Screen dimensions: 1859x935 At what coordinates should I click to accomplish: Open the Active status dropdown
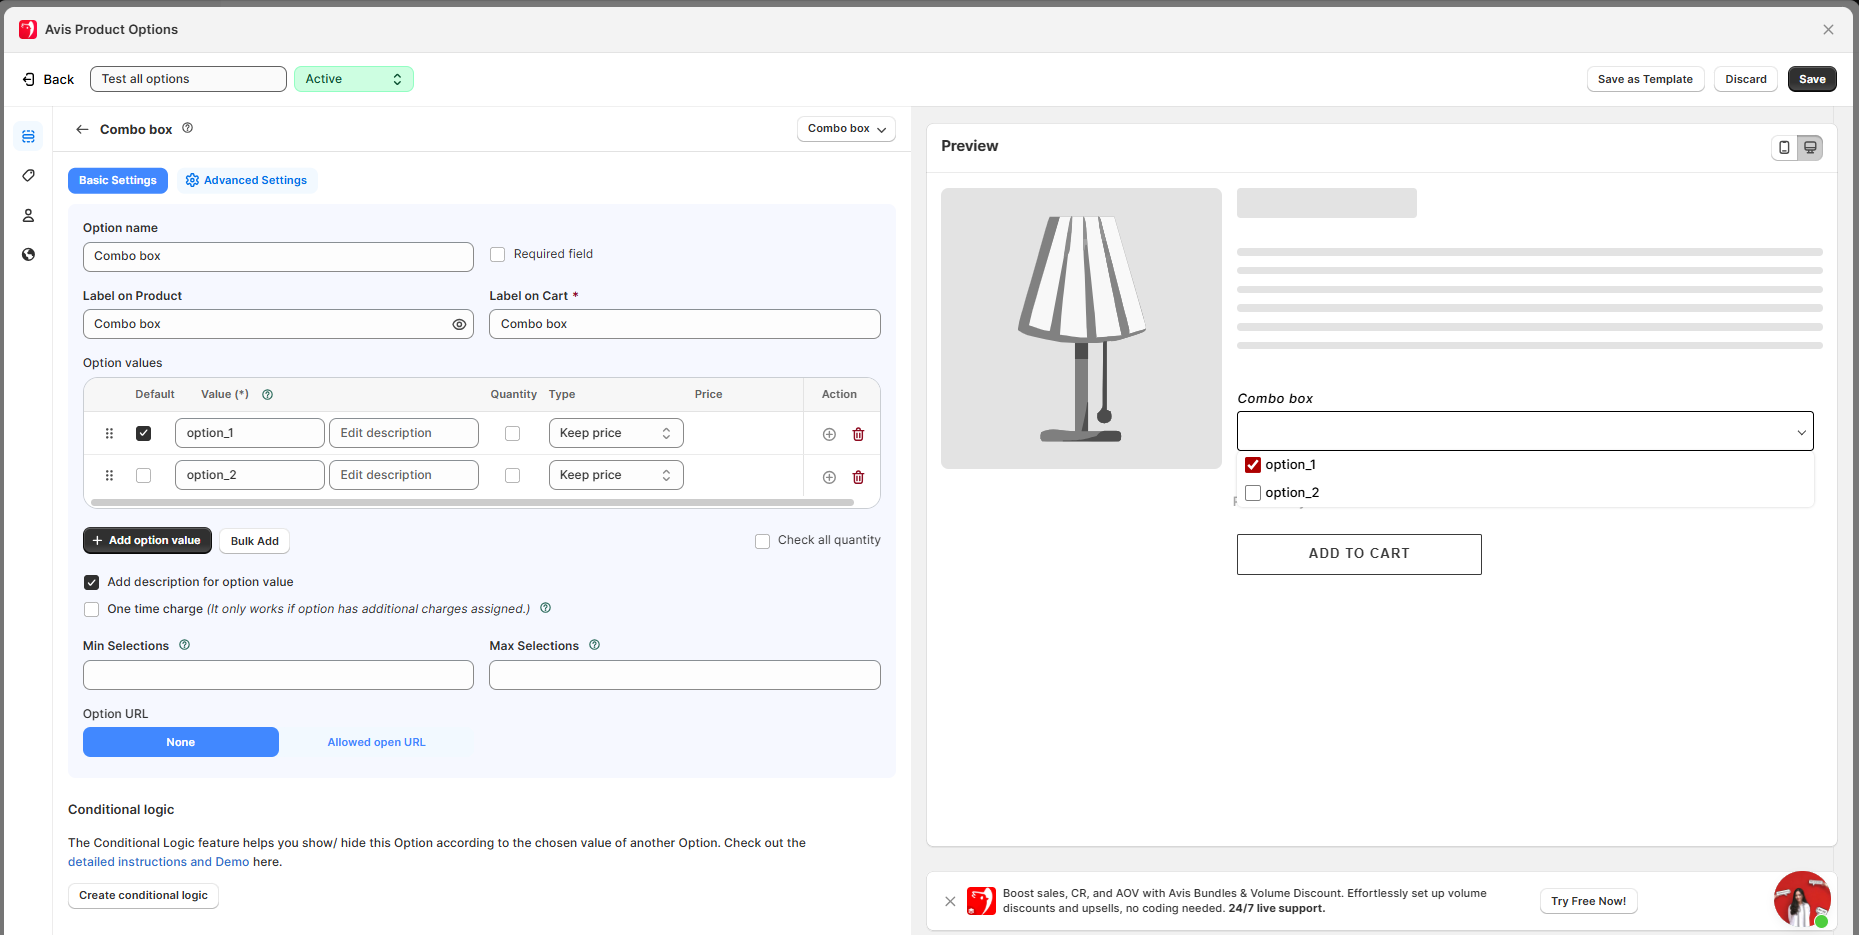(353, 79)
